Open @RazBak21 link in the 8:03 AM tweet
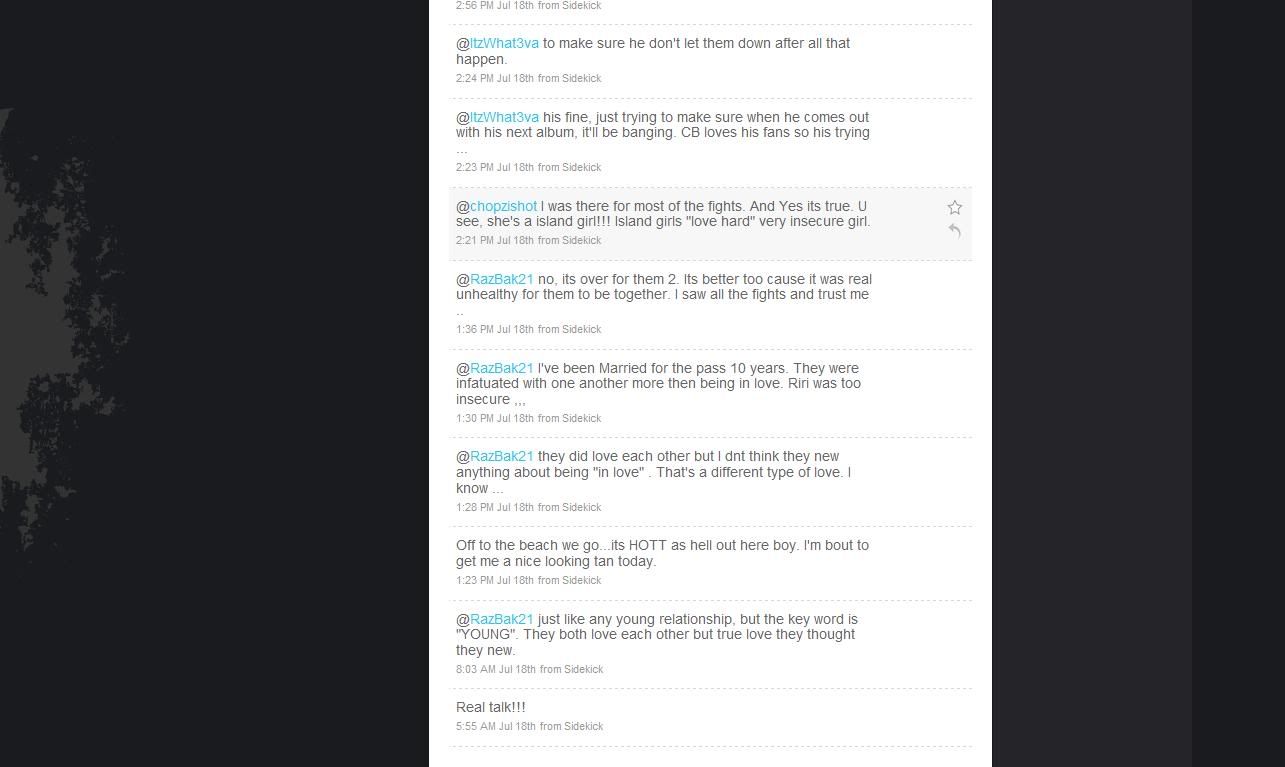The image size is (1285, 767). [502, 619]
